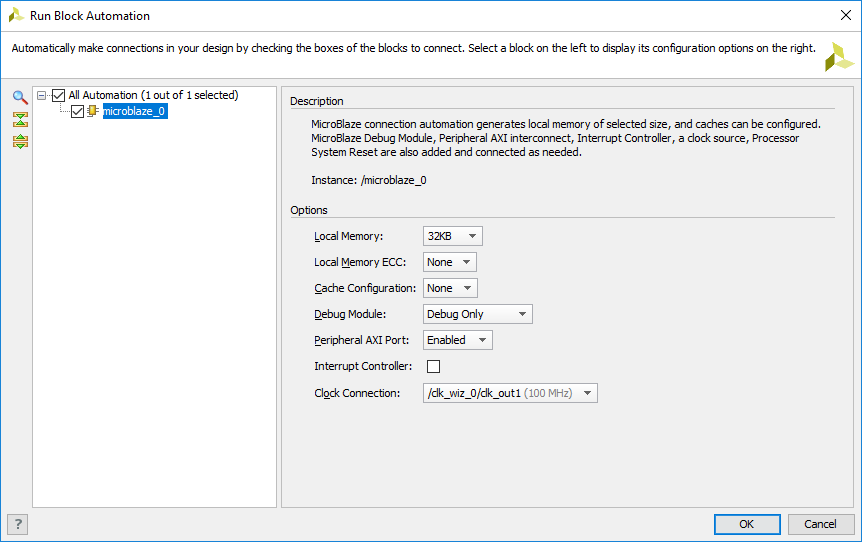Viewport: 862px width, 542px height.
Task: Click the Cancel button
Action: (x=821, y=524)
